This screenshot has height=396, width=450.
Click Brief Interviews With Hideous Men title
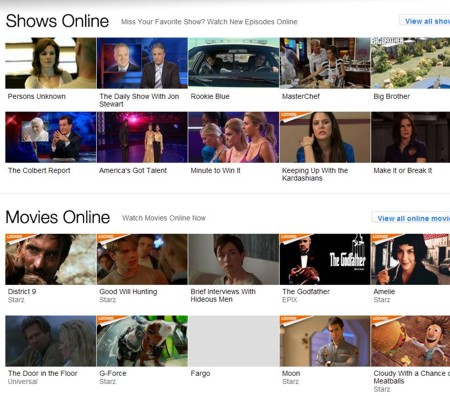pyautogui.click(x=223, y=295)
